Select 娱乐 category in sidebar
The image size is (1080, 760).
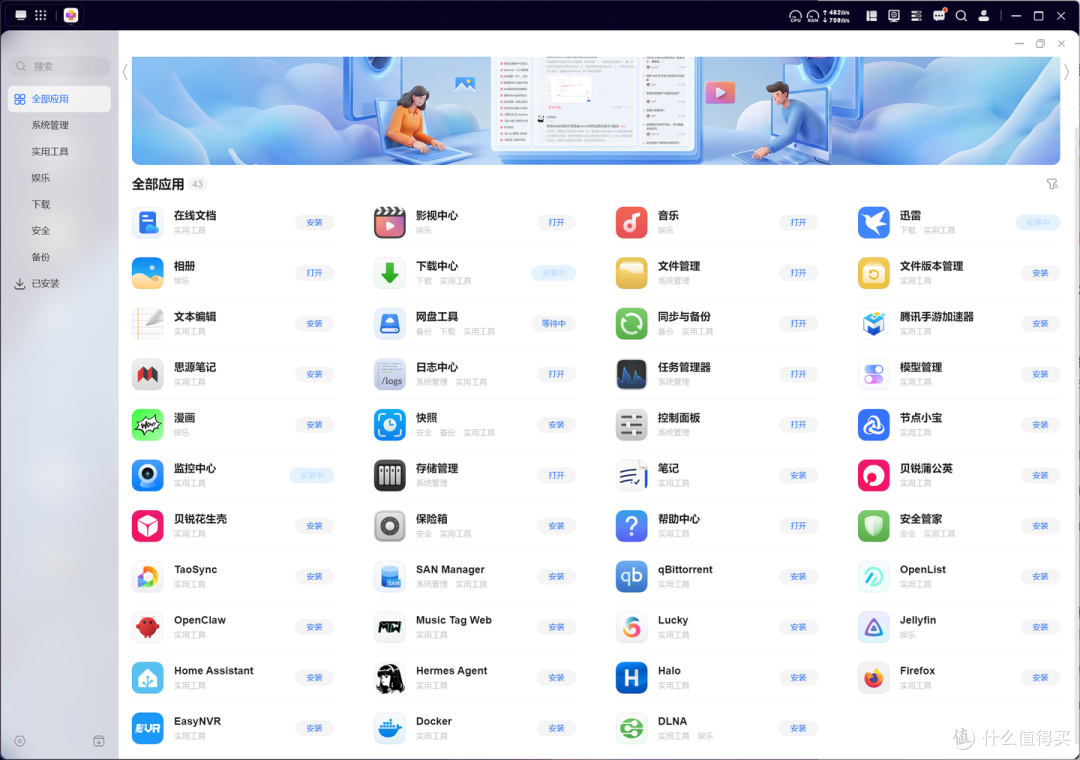[x=41, y=178]
